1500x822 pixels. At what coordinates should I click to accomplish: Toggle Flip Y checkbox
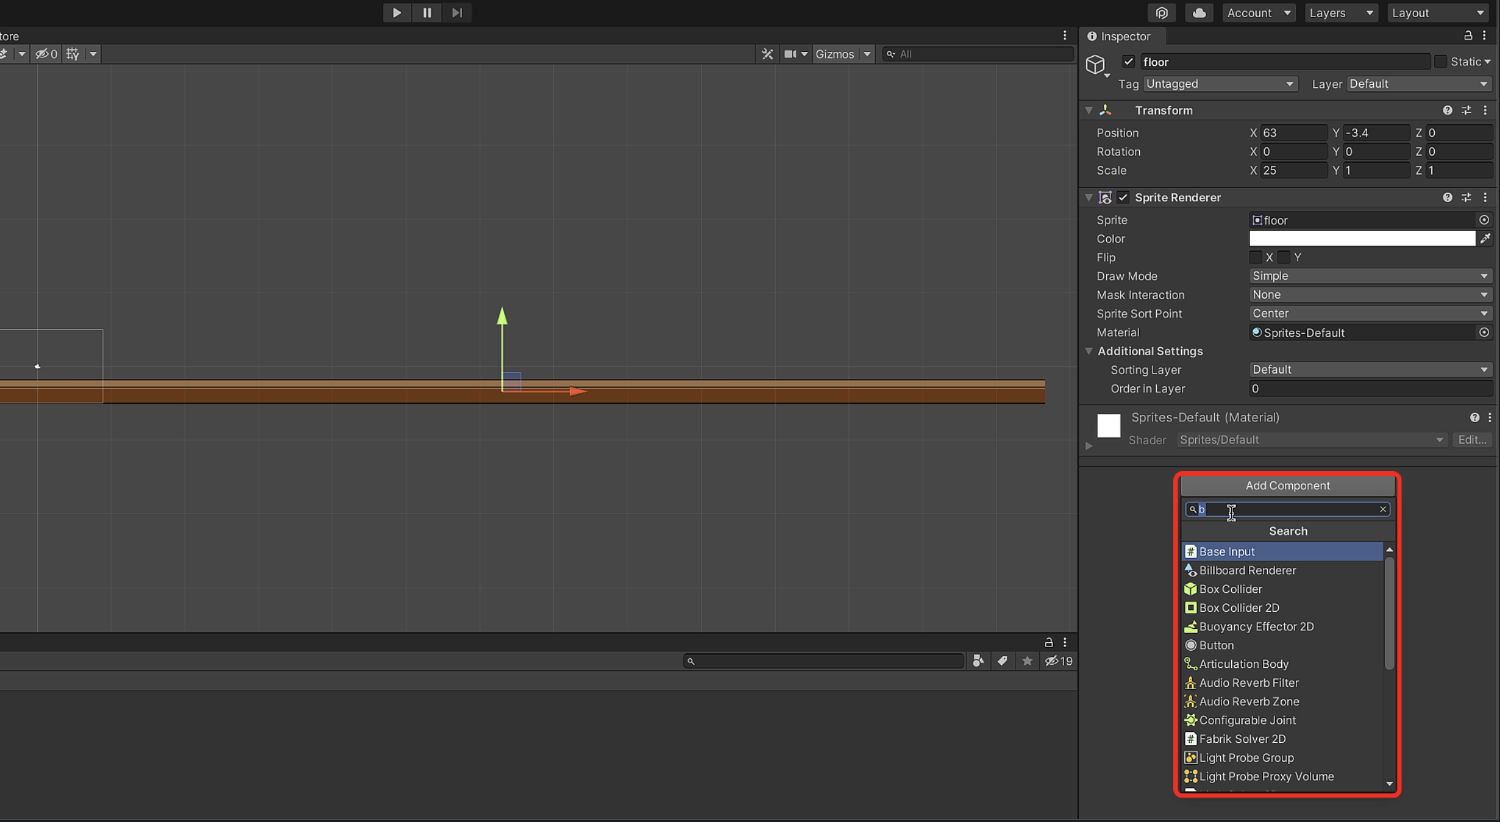tap(1284, 258)
